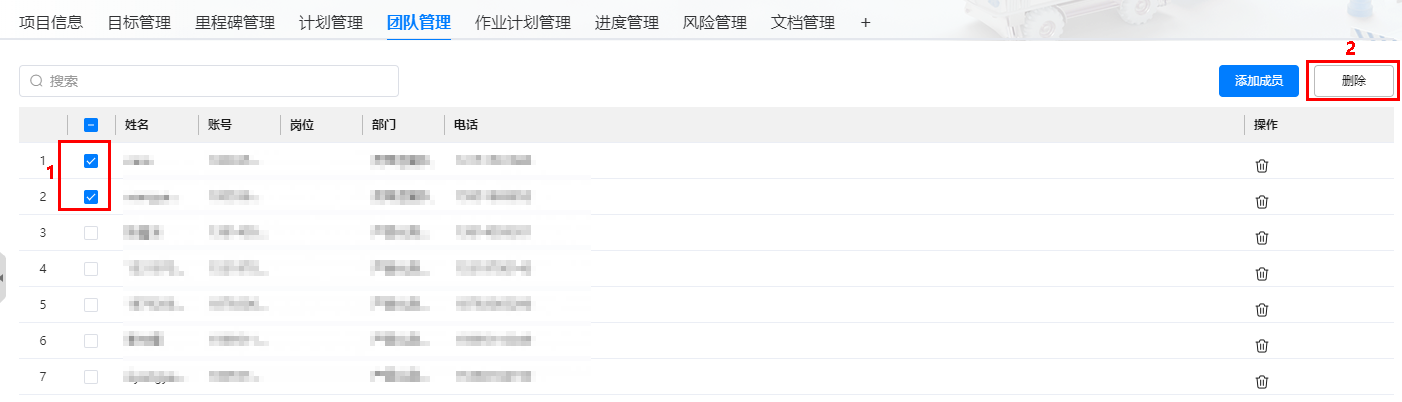Click the 删除 button
Image resolution: width=1402 pixels, height=402 pixels.
click(1354, 81)
